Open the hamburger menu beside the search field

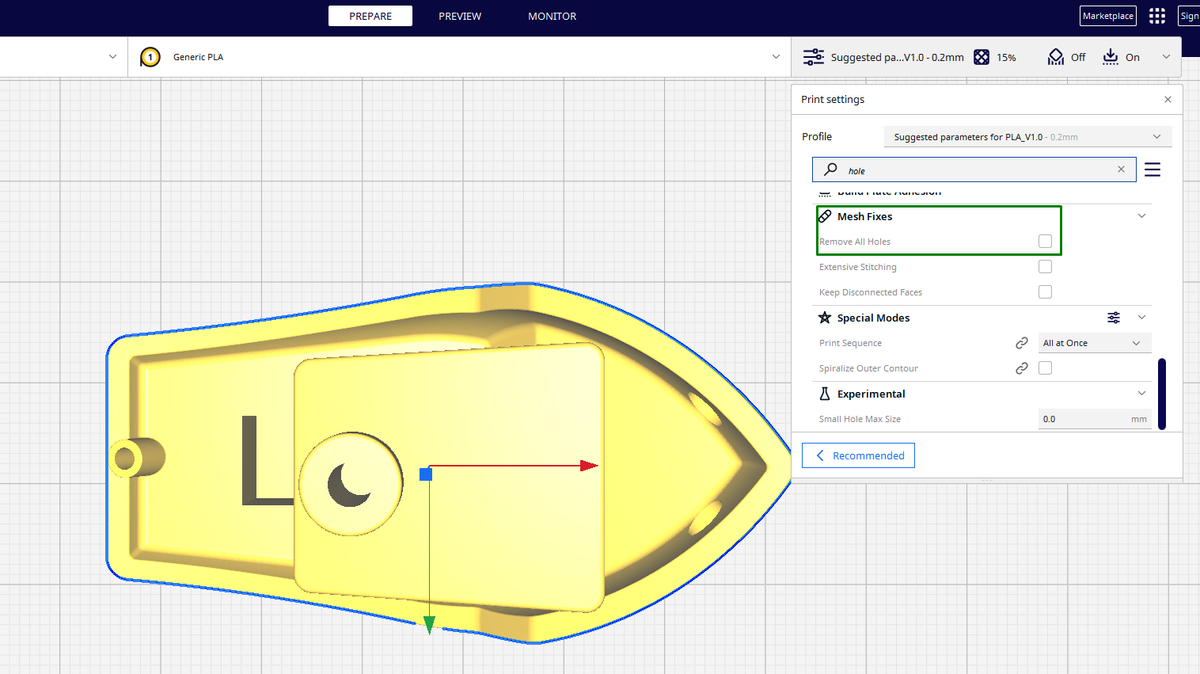(1152, 169)
